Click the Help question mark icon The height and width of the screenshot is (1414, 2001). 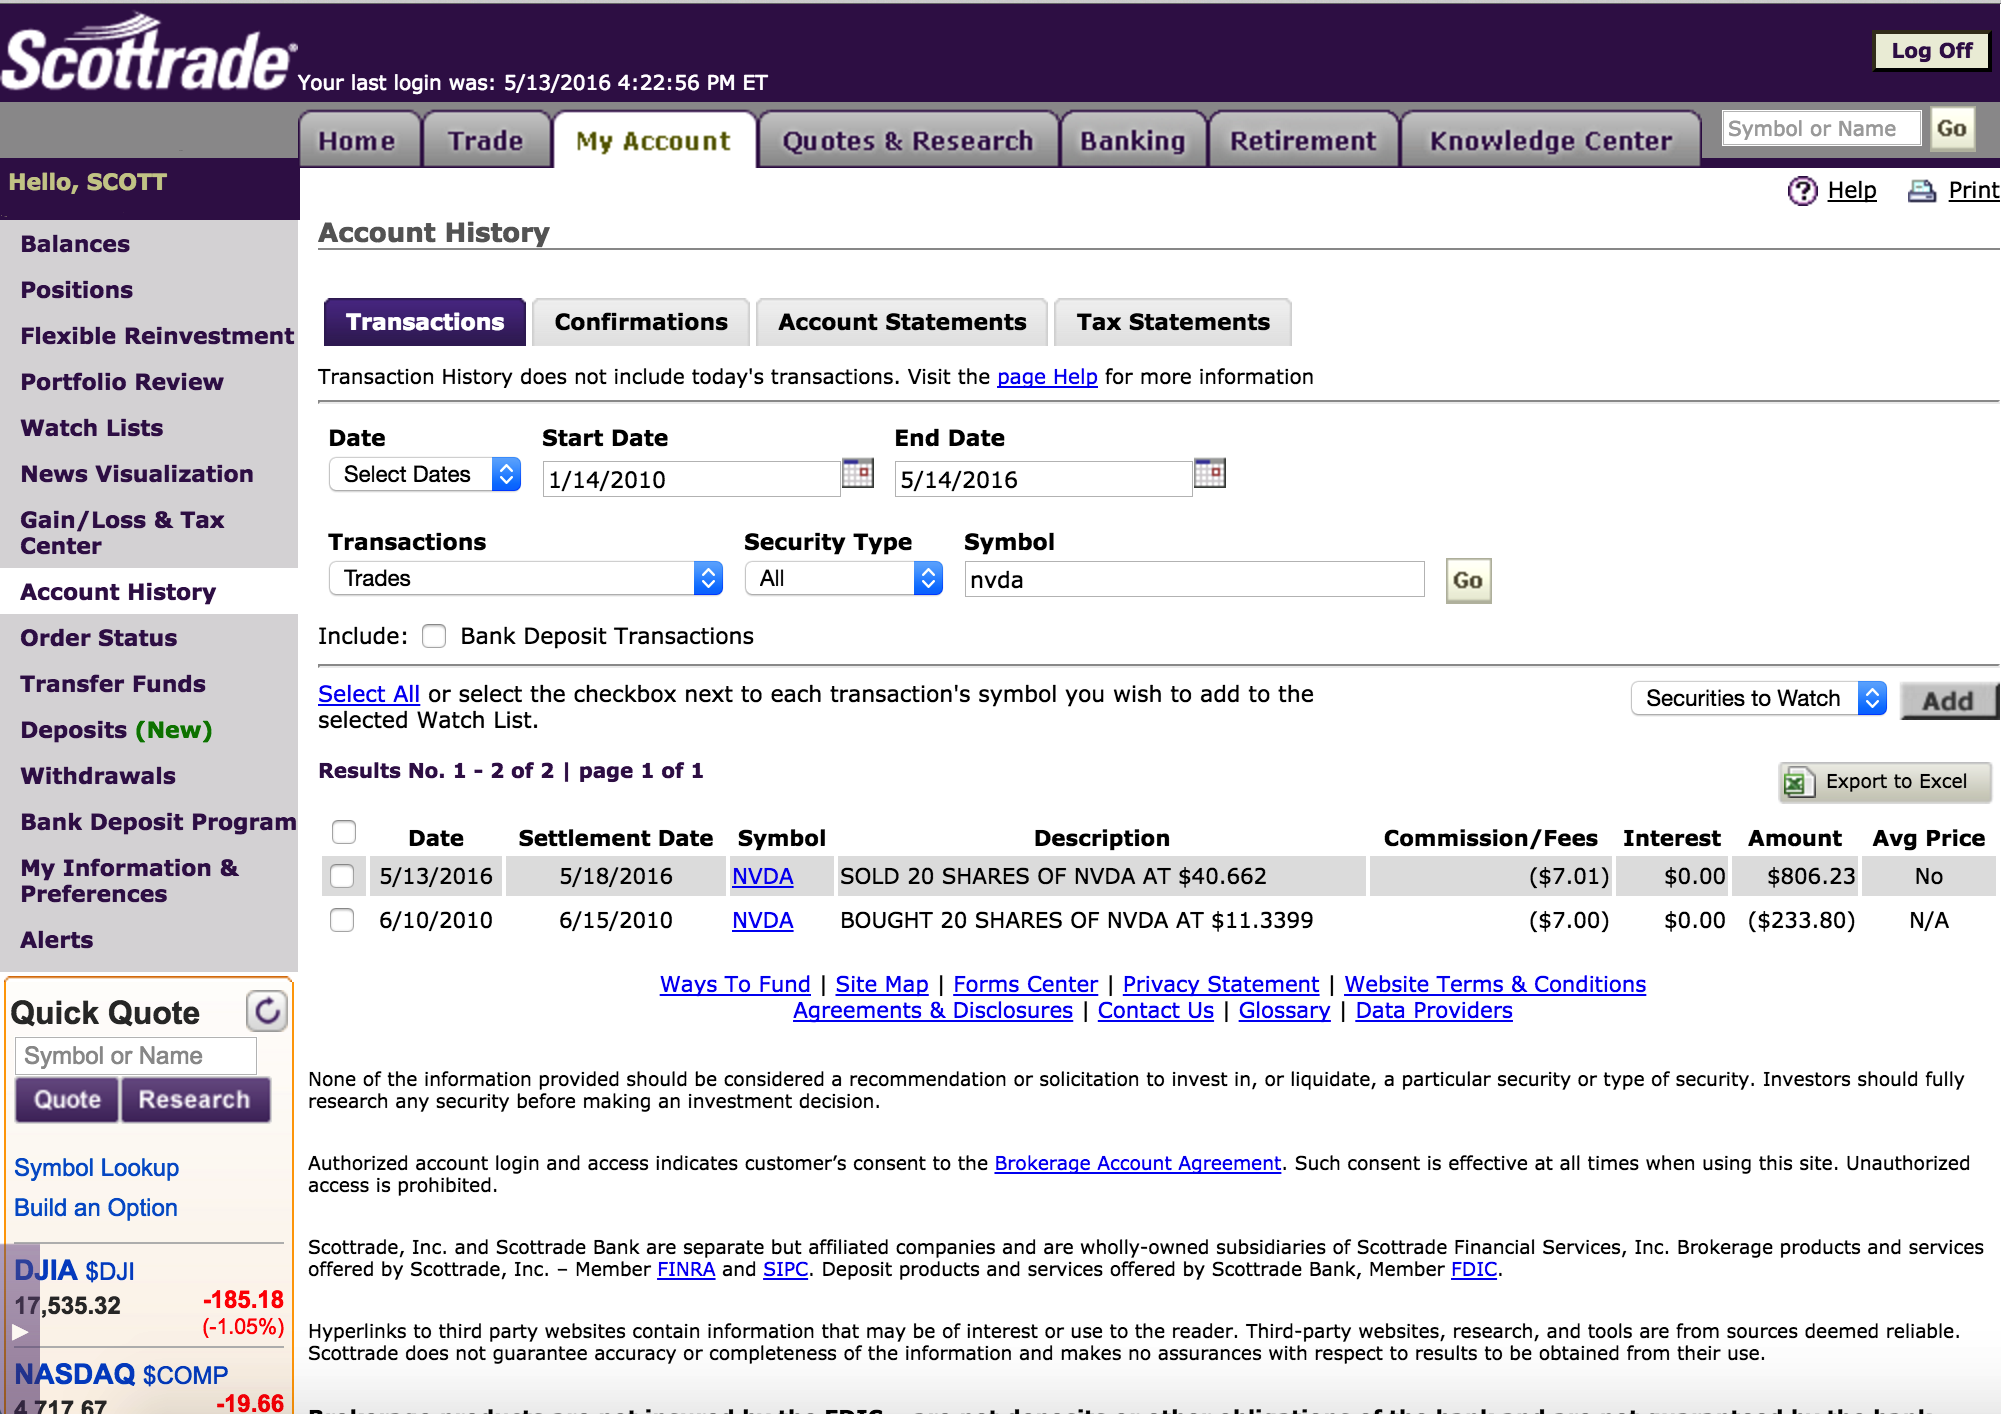coord(1802,191)
